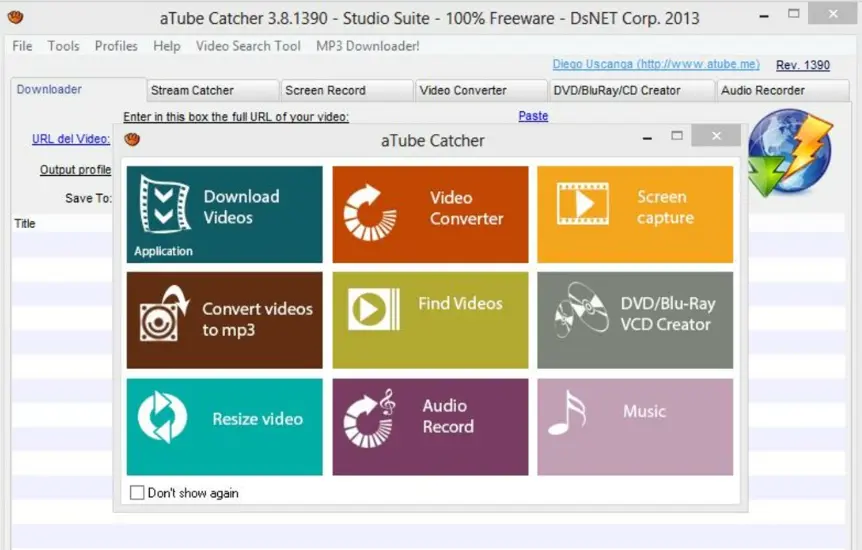
Task: Choose the Resize video tile
Action: tap(224, 426)
